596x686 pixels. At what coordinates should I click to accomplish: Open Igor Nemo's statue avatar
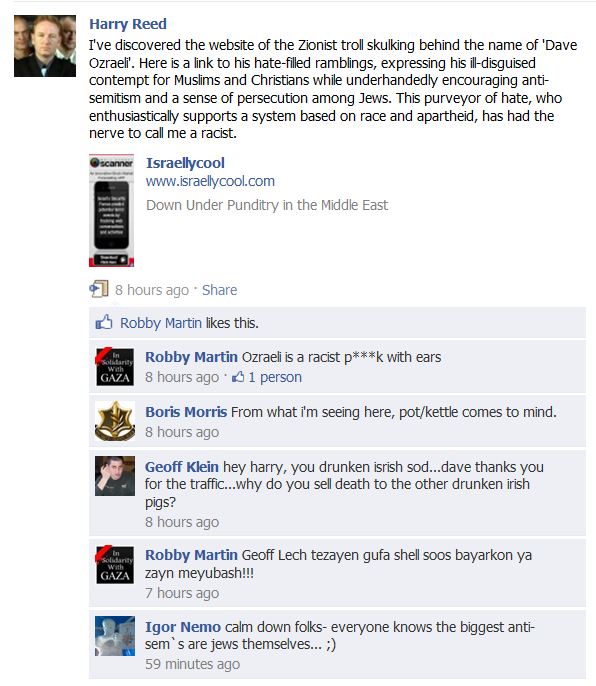click(115, 636)
